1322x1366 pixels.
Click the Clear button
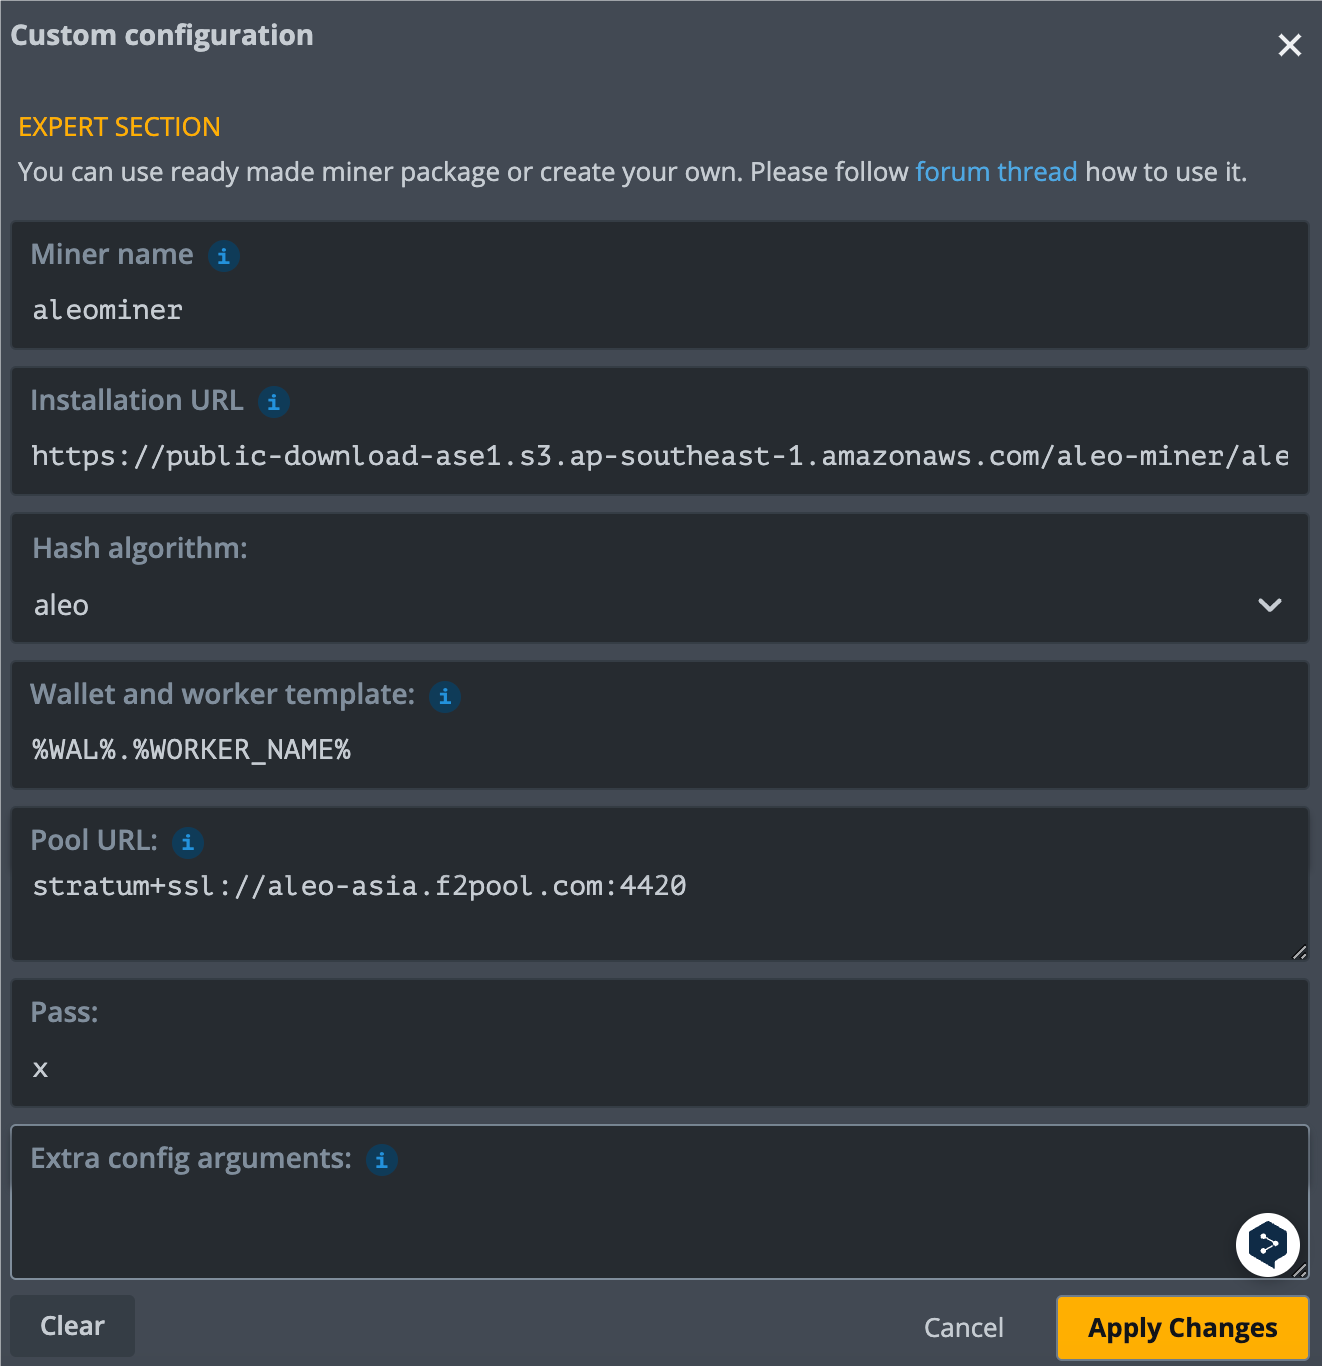72,1326
